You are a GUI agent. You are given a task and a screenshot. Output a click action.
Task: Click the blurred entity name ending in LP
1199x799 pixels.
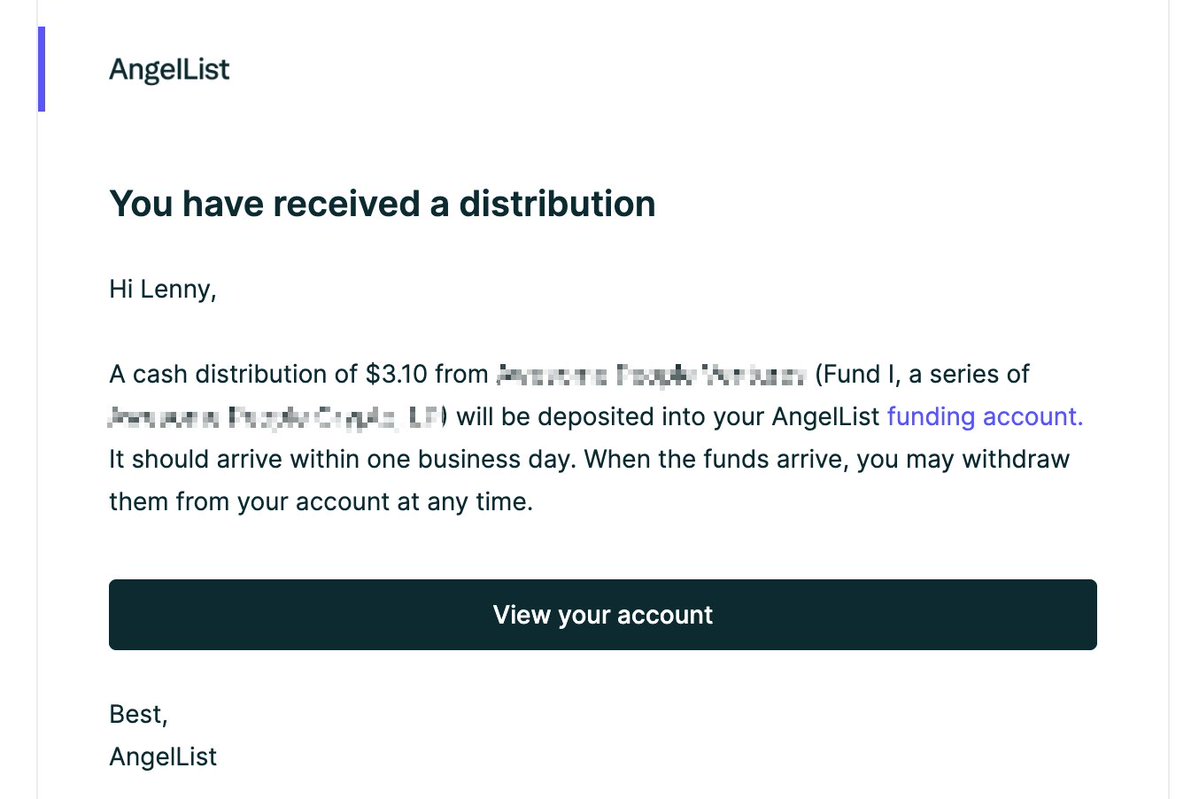coord(278,417)
